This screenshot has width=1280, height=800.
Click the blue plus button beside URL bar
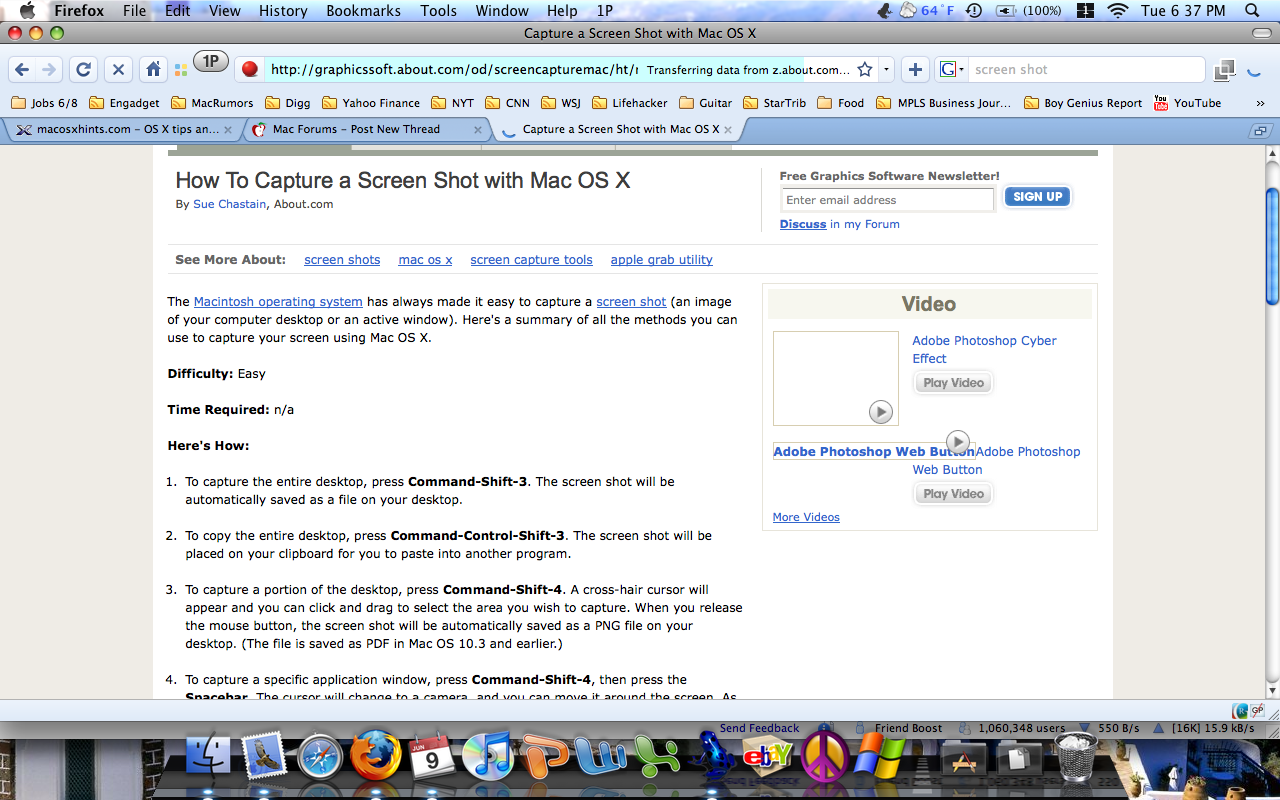(914, 70)
